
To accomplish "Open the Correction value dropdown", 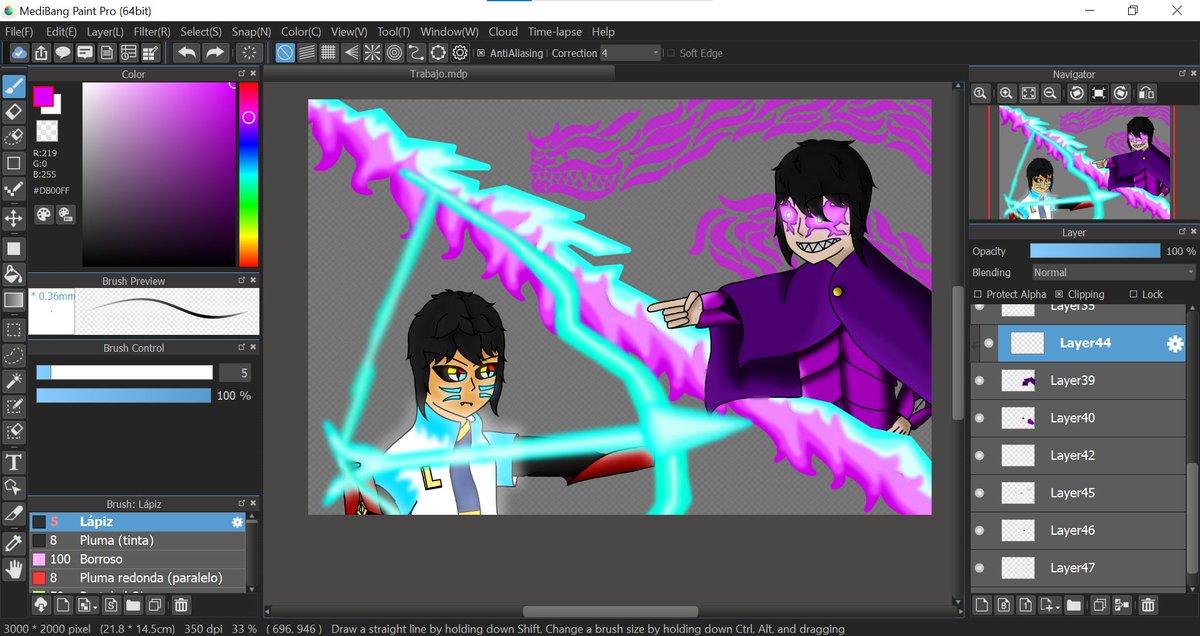I will (x=631, y=53).
